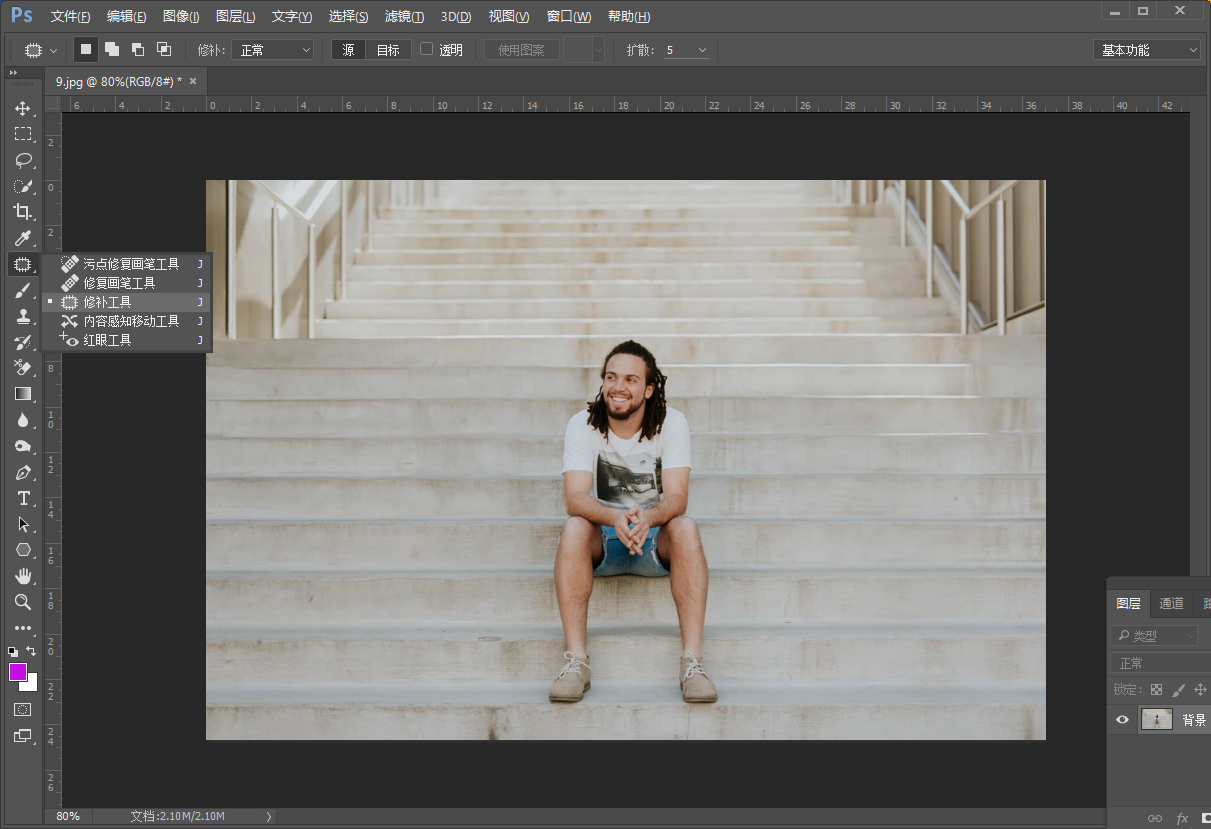Select the History Brush tool

tap(22, 342)
